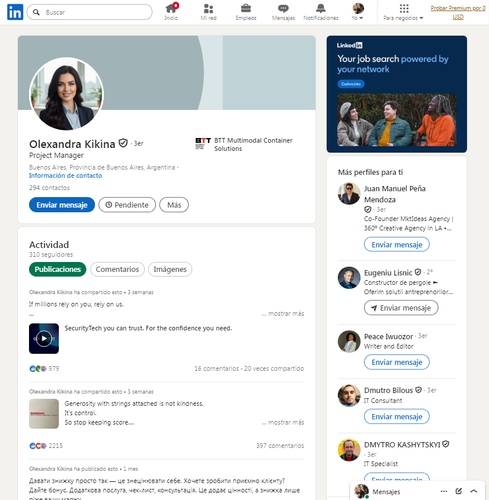The width and height of the screenshot is (489, 500).
Task: Click the 294 contactos text
Action: click(49, 188)
